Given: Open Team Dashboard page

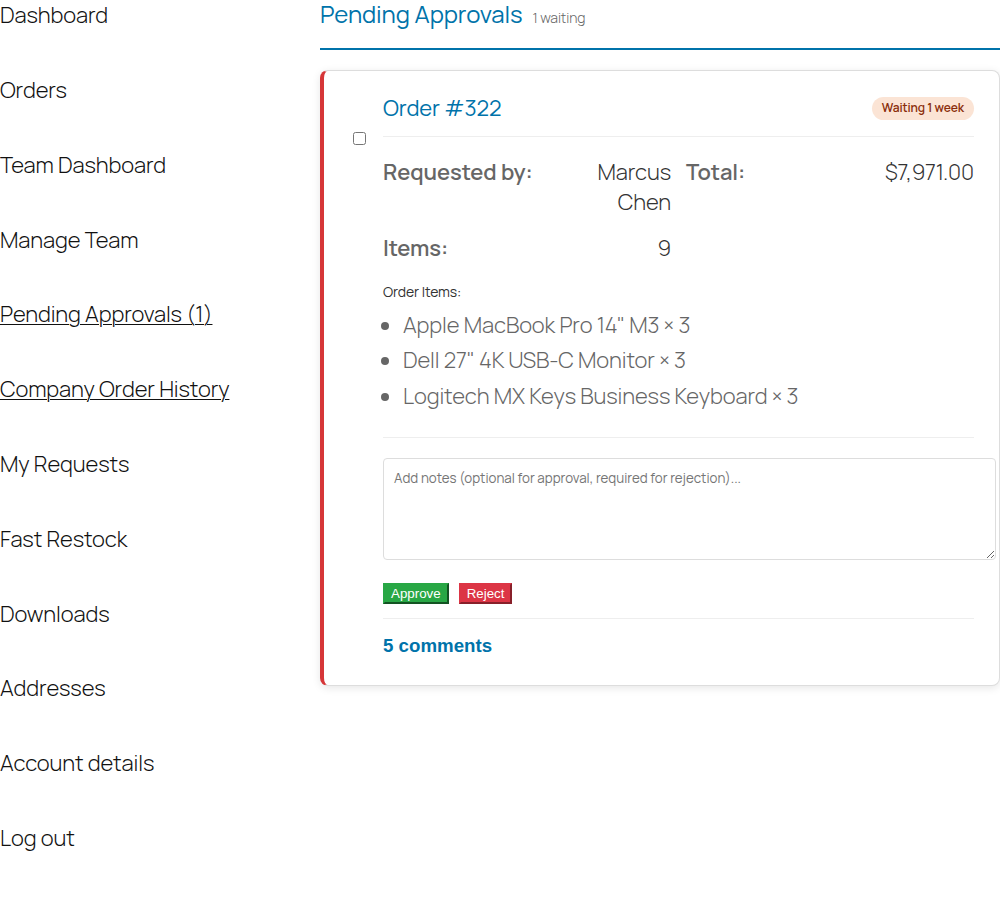Looking at the screenshot, I should click(83, 165).
